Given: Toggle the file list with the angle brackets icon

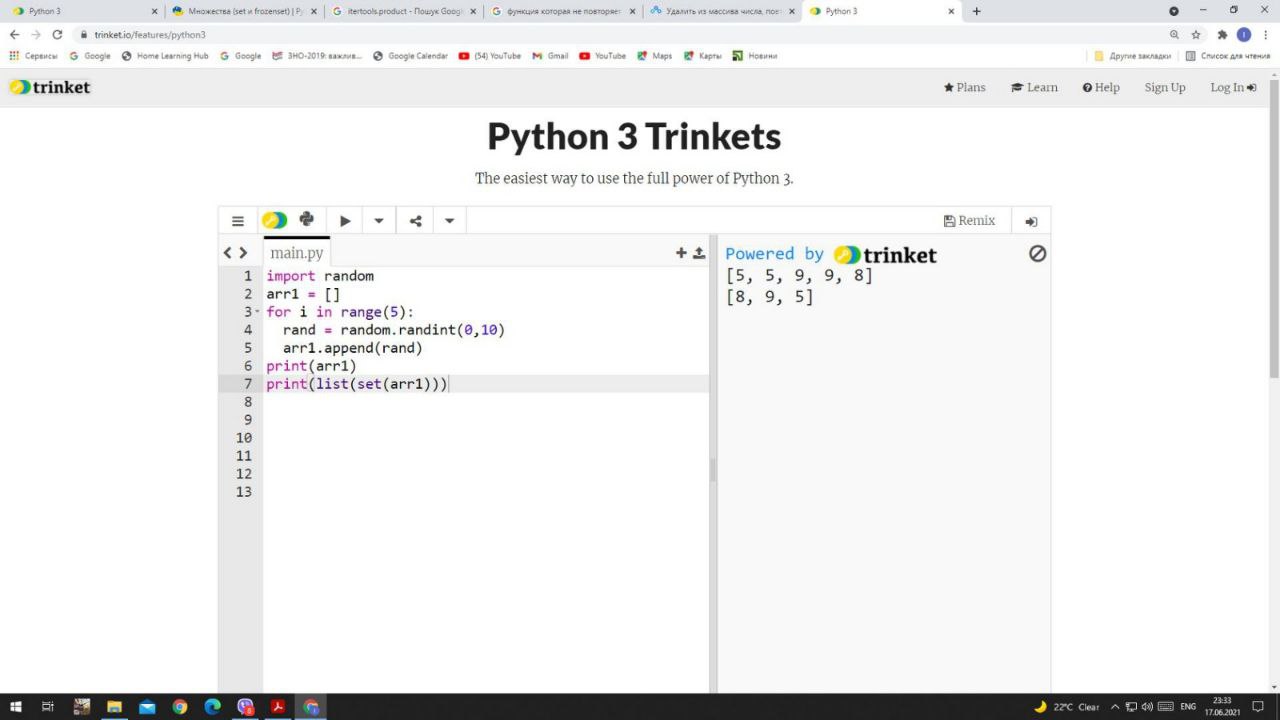Looking at the screenshot, I should coord(235,253).
